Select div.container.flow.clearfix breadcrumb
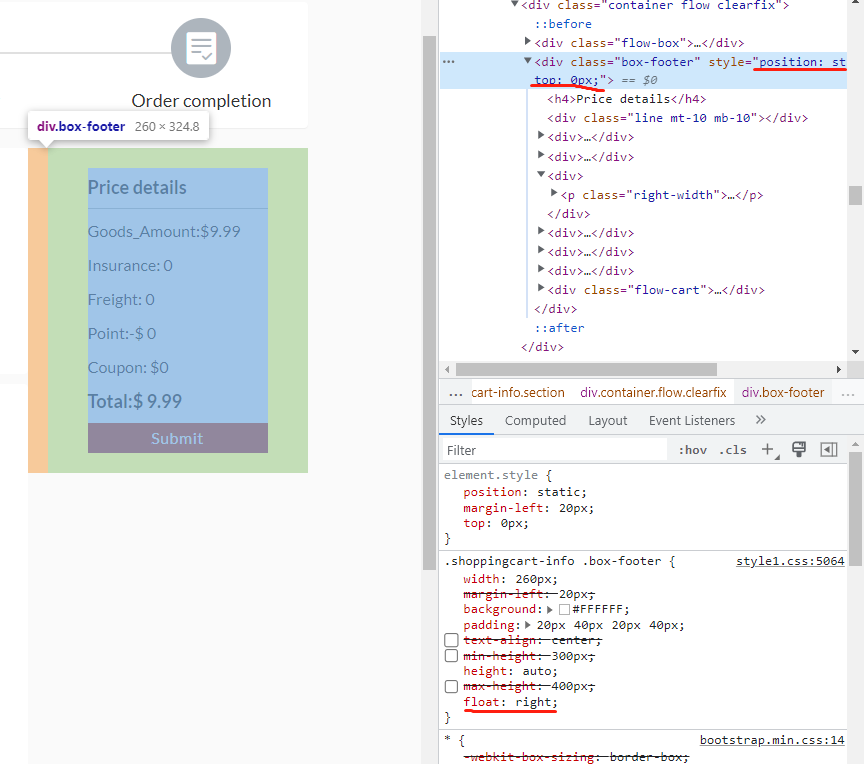Viewport: 864px width, 764px height. [653, 393]
